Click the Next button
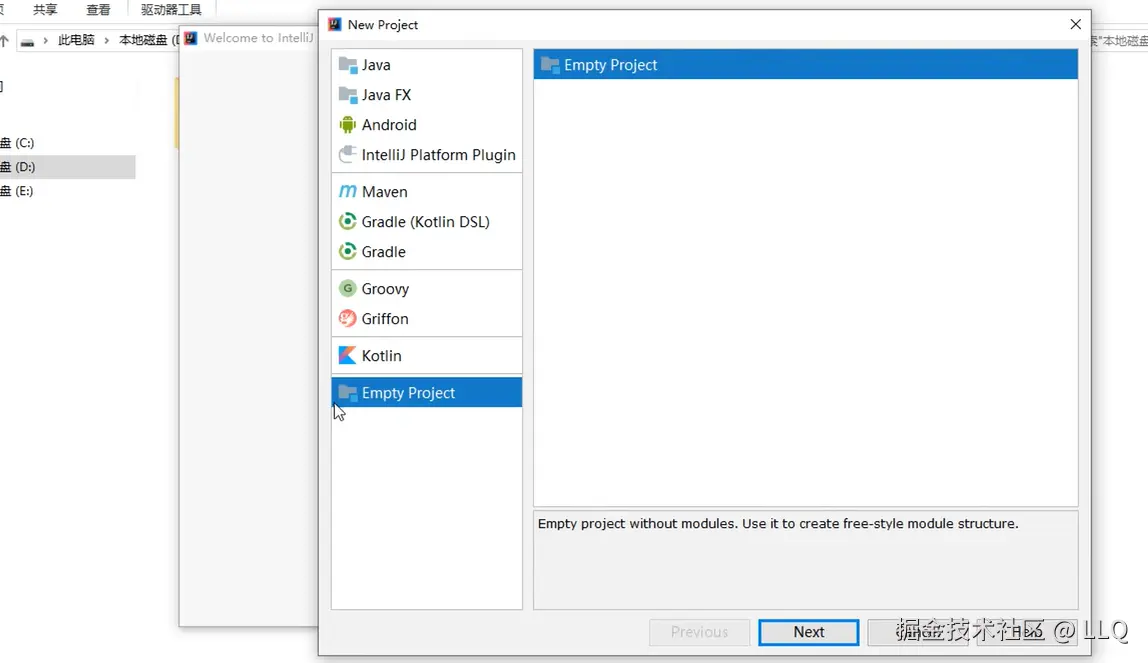Screen dimensions: 1148x663 pos(808,632)
